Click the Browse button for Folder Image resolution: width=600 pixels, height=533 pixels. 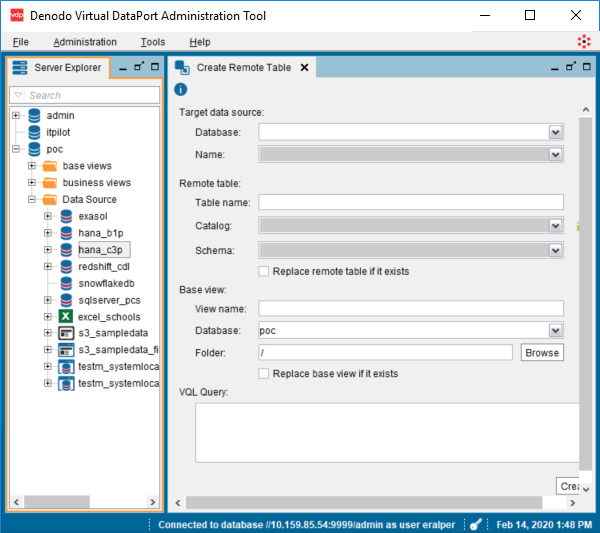pyautogui.click(x=542, y=353)
